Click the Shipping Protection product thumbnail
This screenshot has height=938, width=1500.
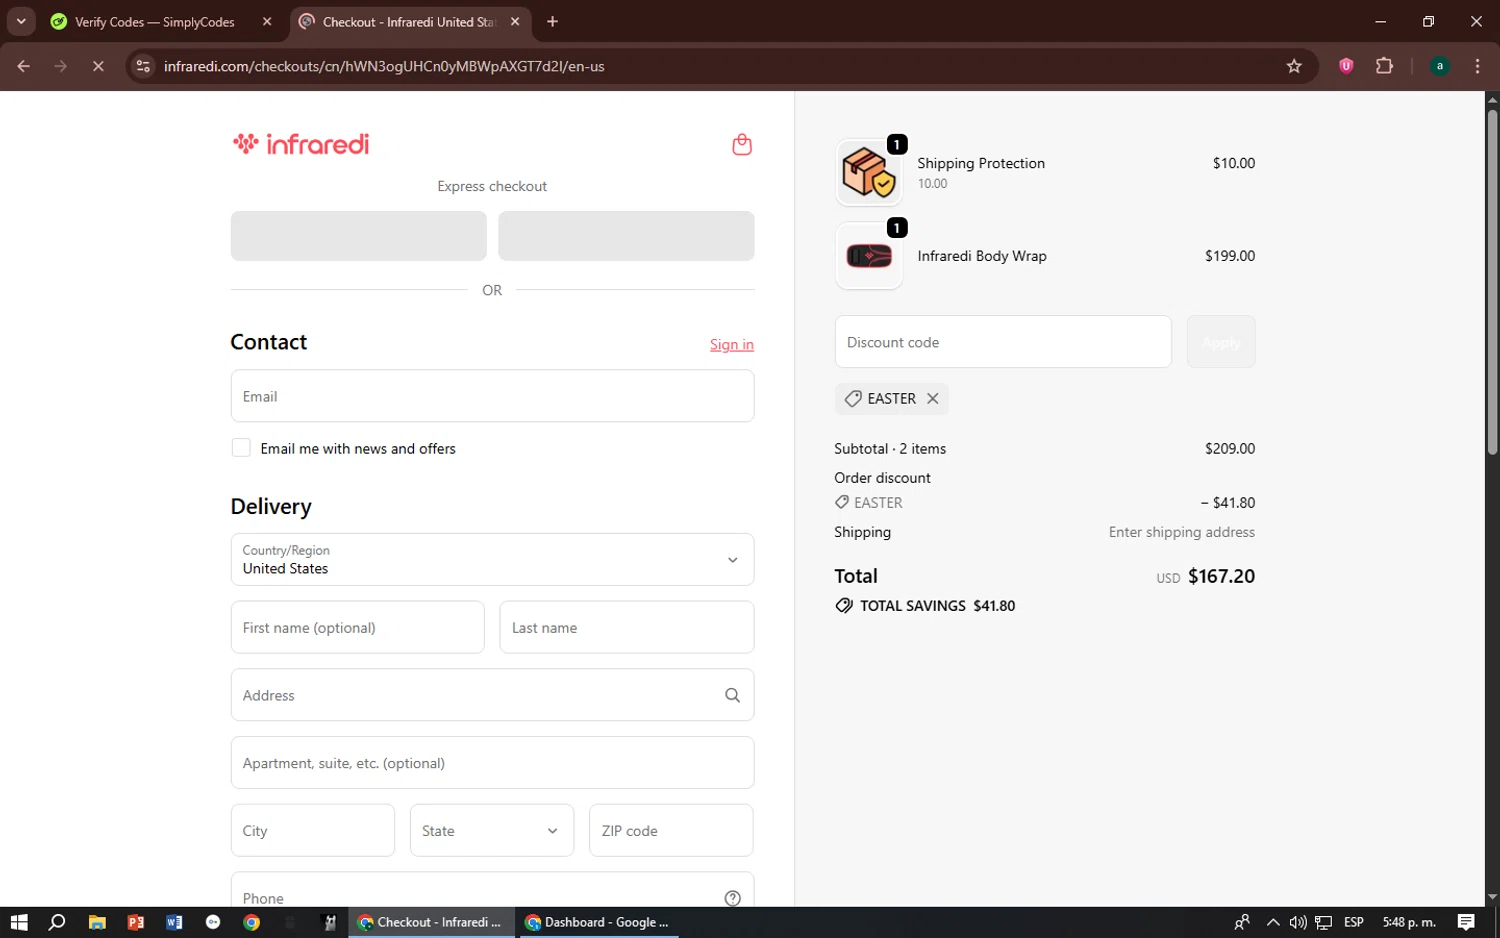tap(868, 172)
